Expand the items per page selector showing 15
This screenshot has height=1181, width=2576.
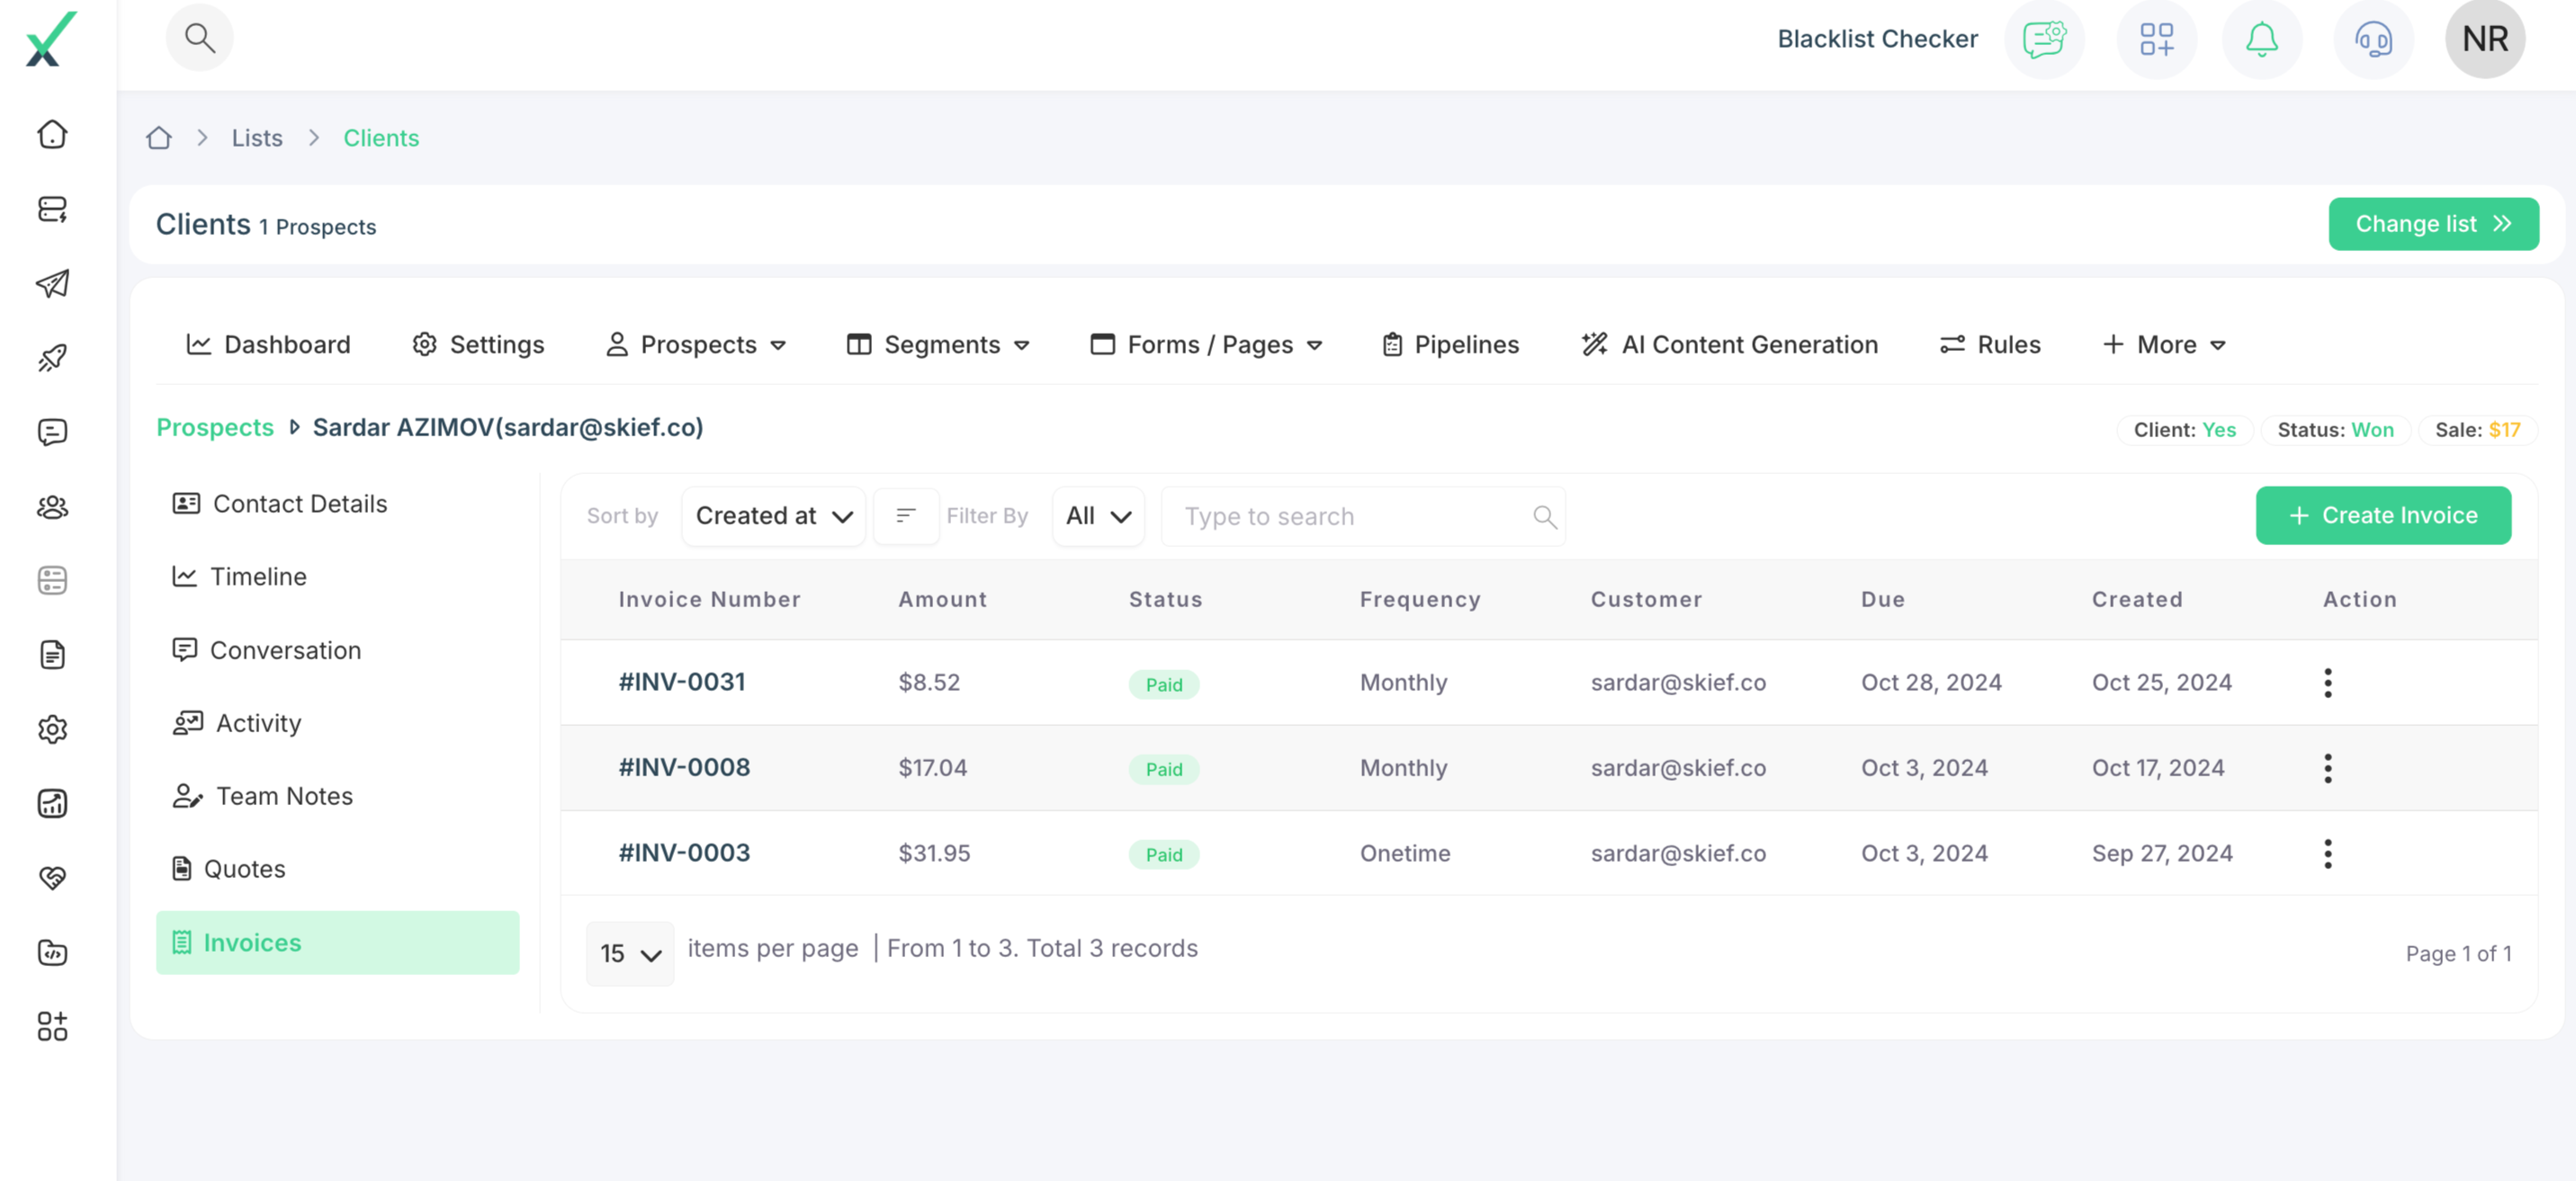629,953
